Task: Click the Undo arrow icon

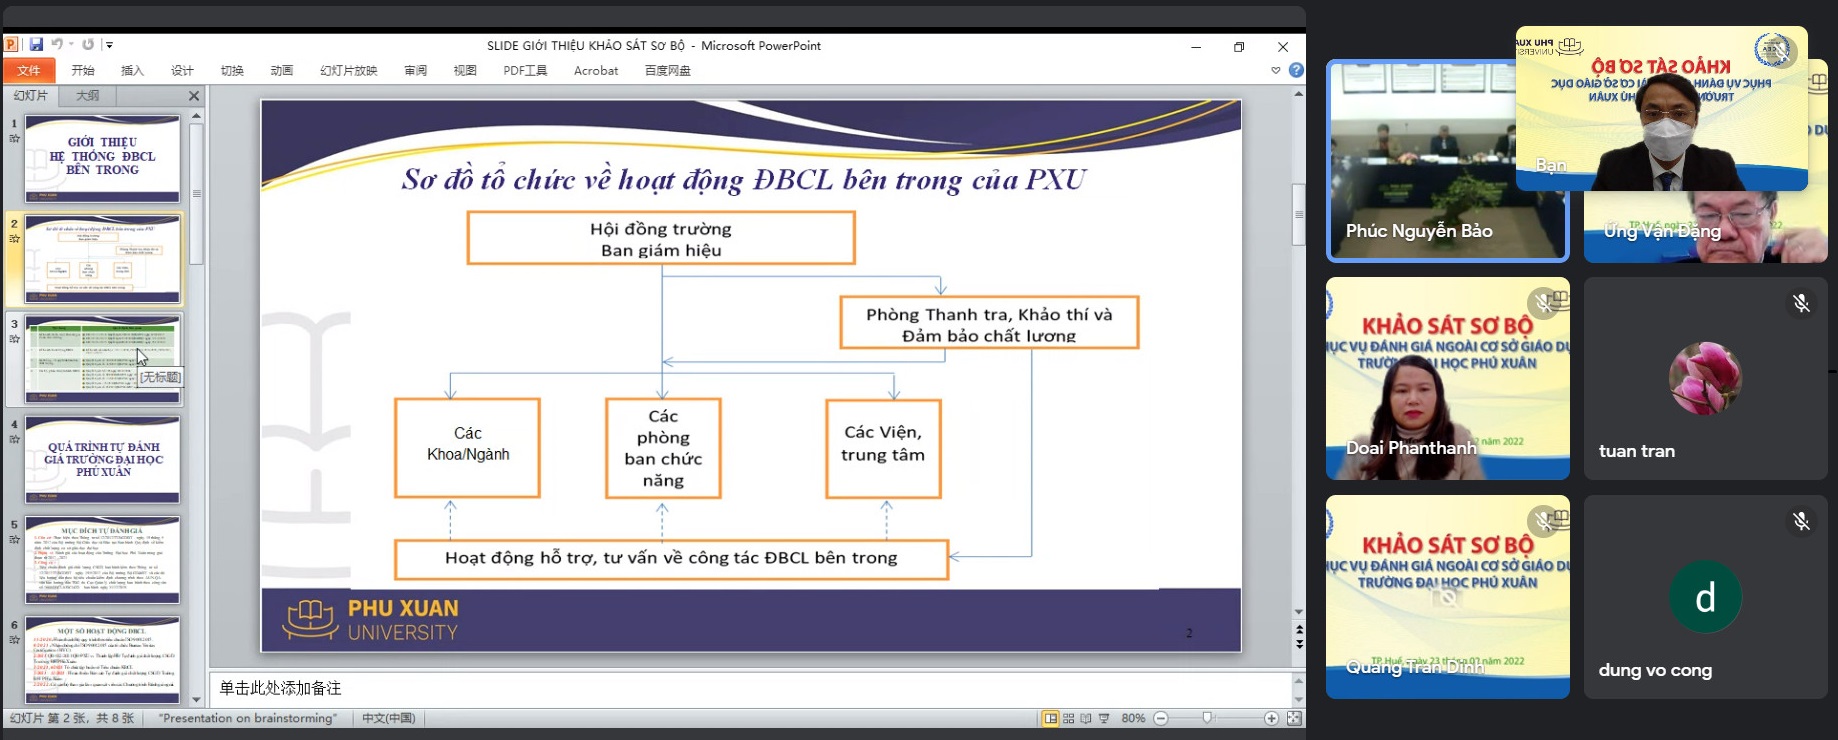Action: (x=57, y=44)
